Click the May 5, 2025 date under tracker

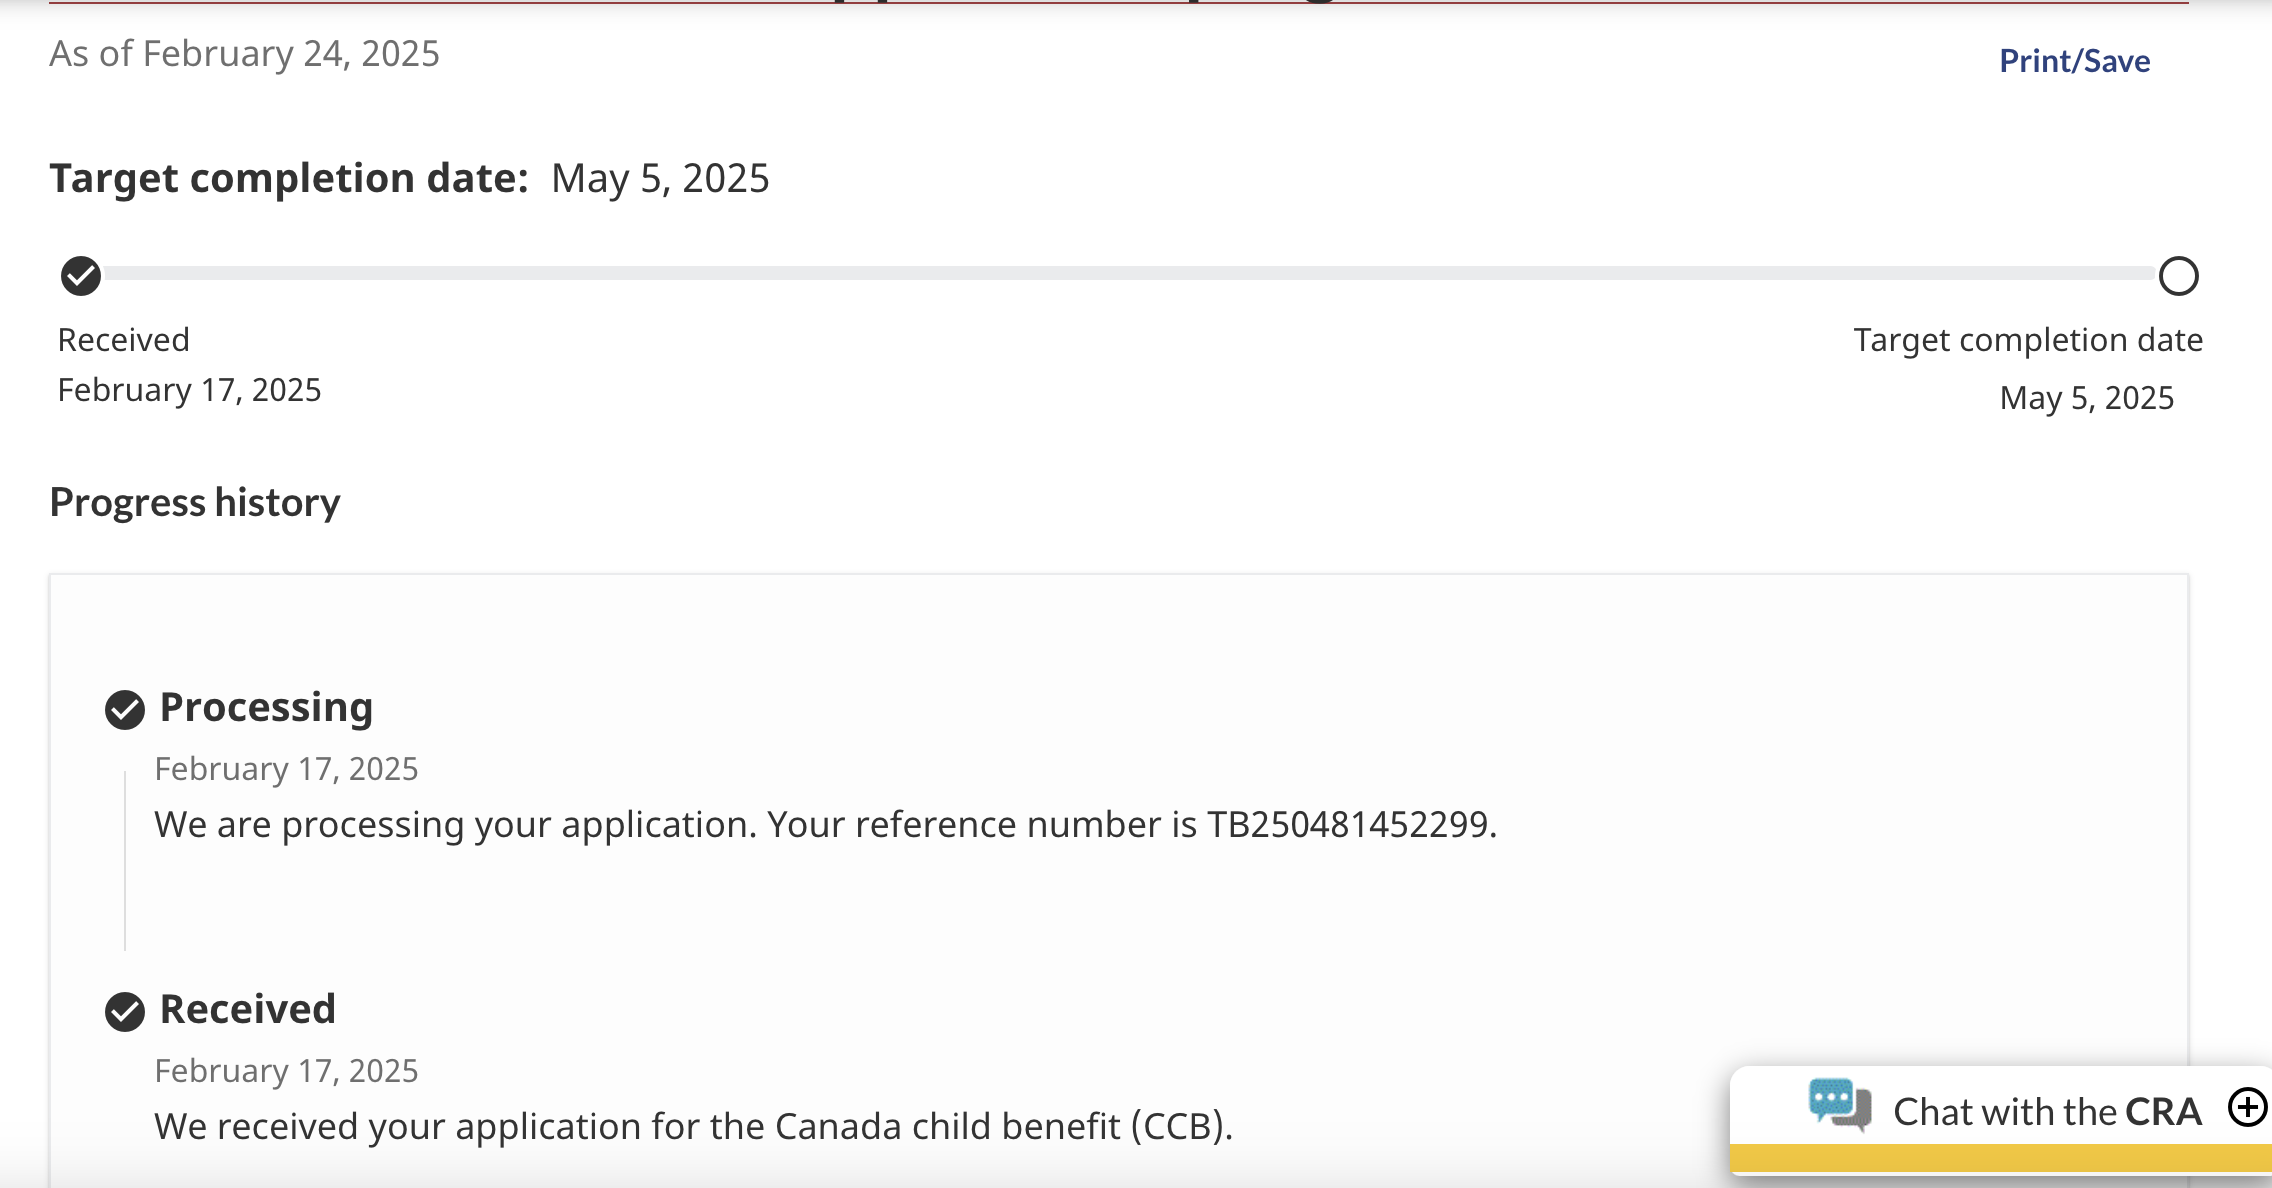[x=2087, y=398]
